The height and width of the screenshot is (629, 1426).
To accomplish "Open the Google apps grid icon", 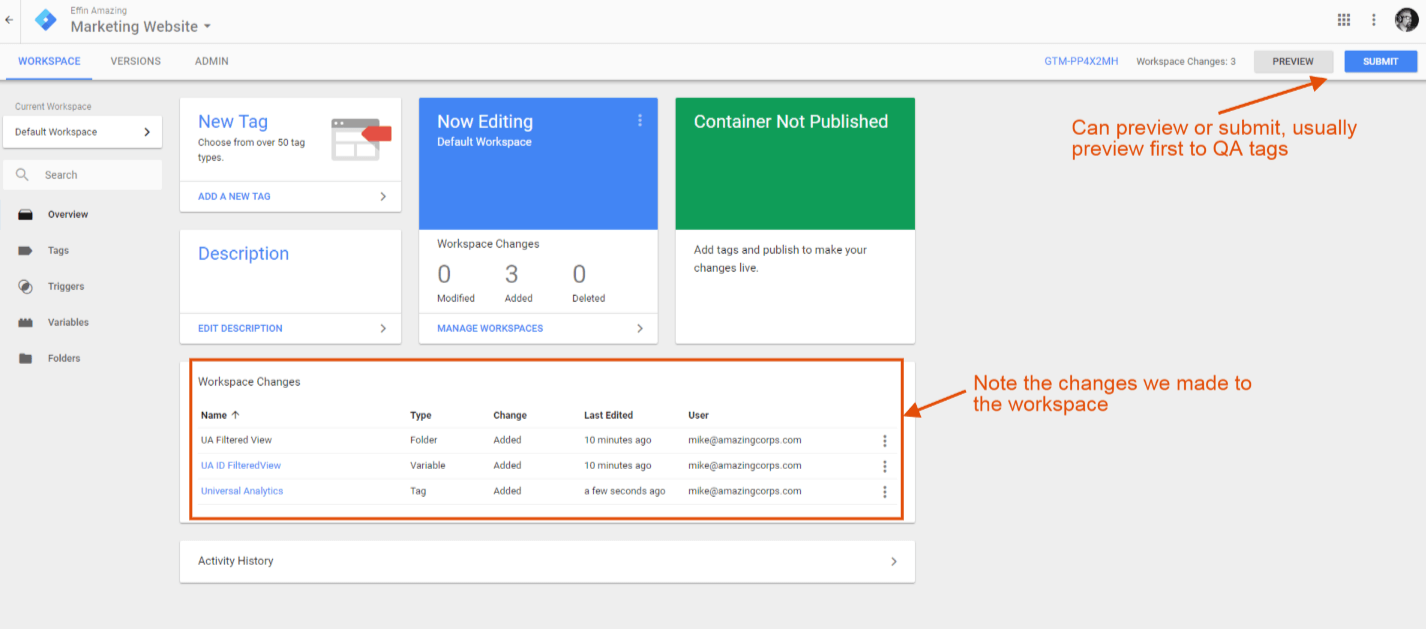I will tap(1343, 19).
